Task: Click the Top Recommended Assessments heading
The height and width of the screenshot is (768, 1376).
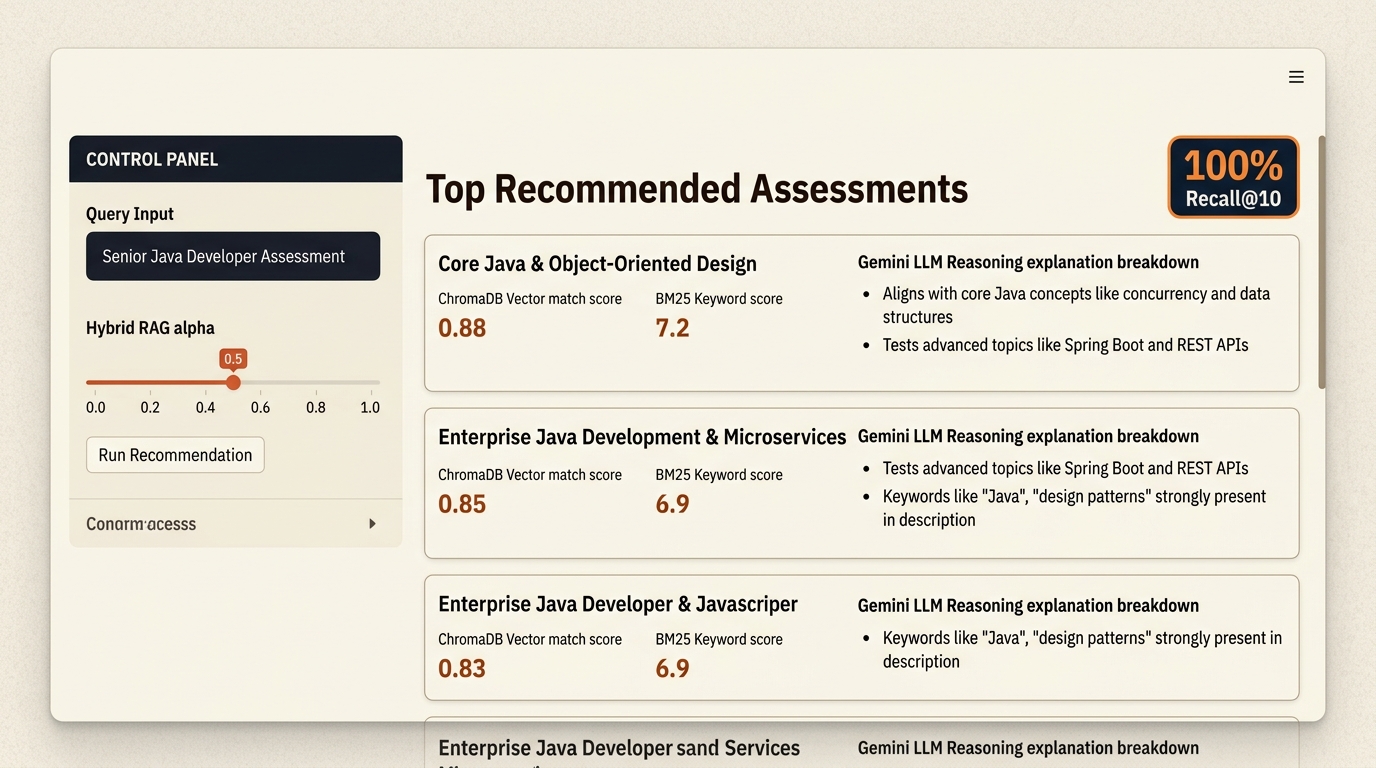Action: pos(697,189)
